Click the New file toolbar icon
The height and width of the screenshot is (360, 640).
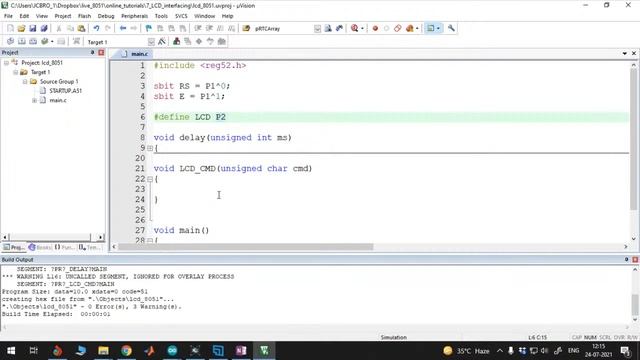[x=10, y=28]
